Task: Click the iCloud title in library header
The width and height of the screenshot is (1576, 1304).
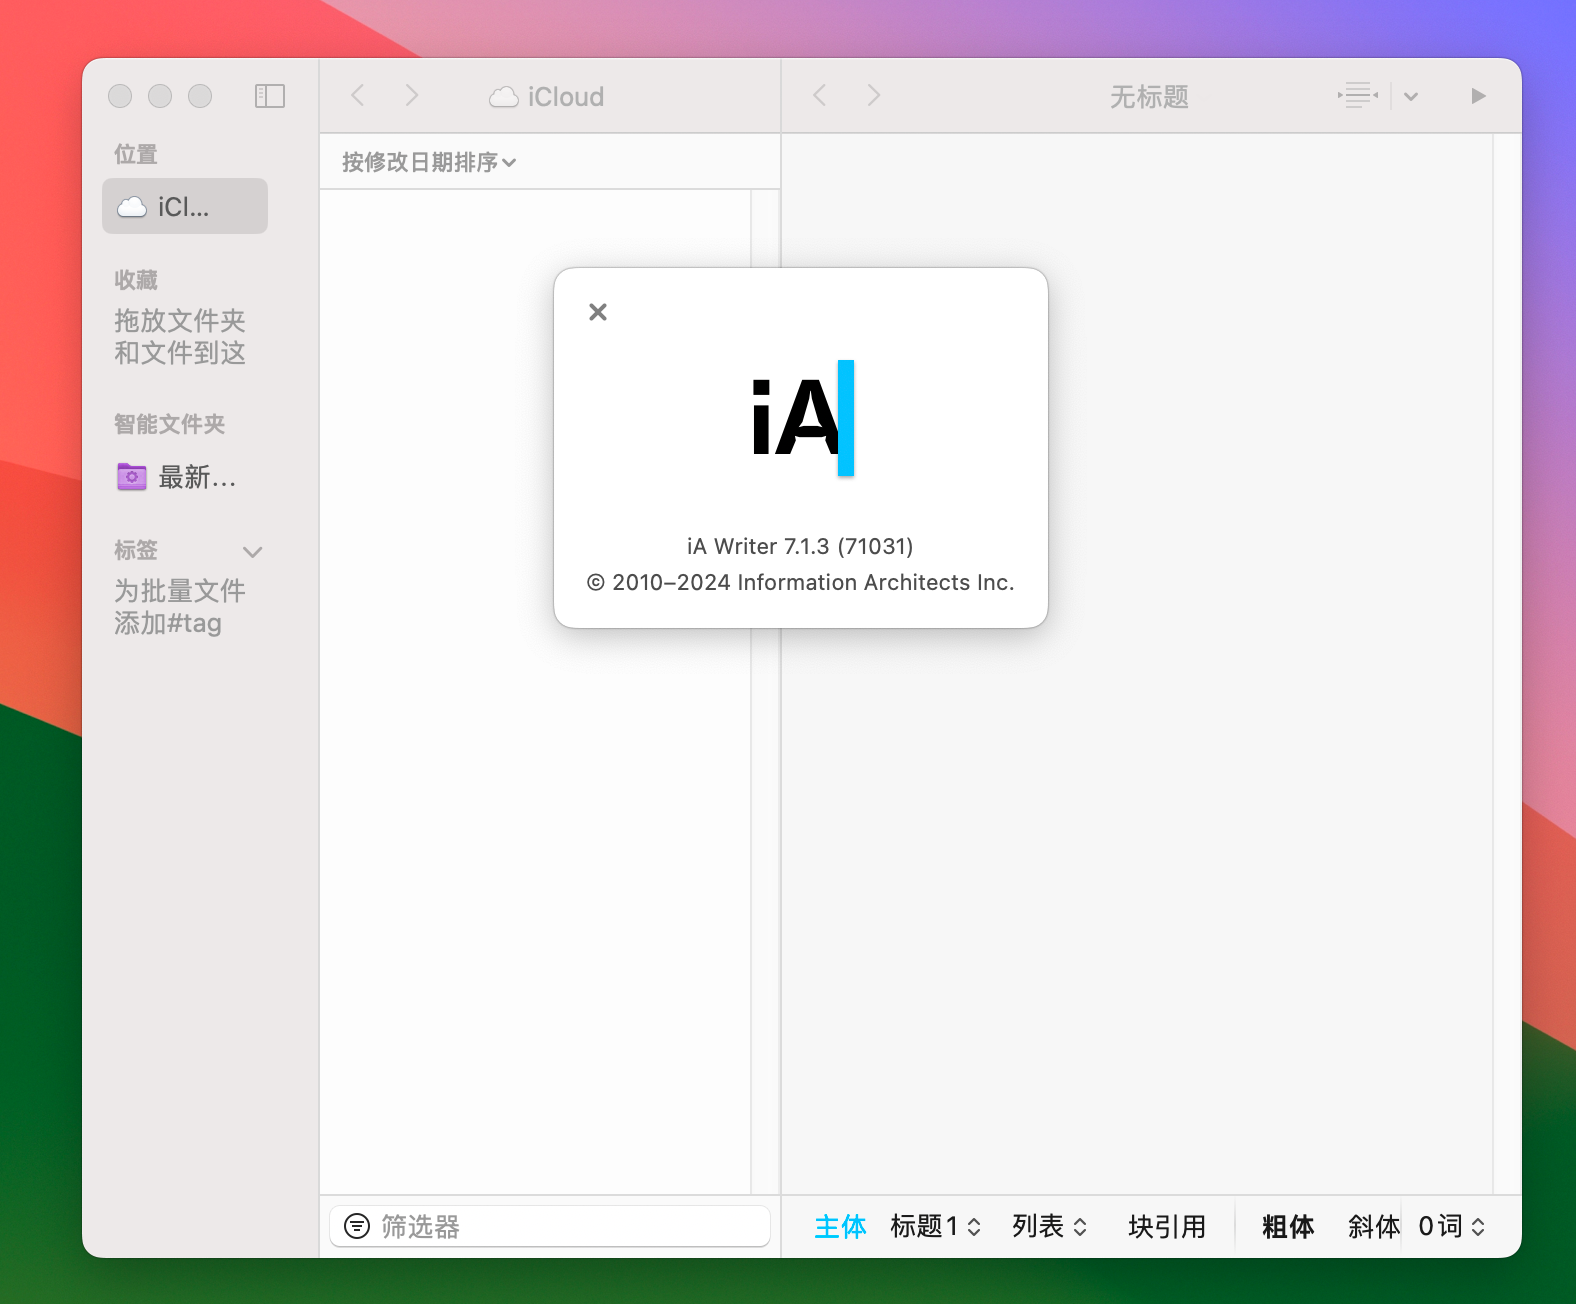Action: coord(547,97)
